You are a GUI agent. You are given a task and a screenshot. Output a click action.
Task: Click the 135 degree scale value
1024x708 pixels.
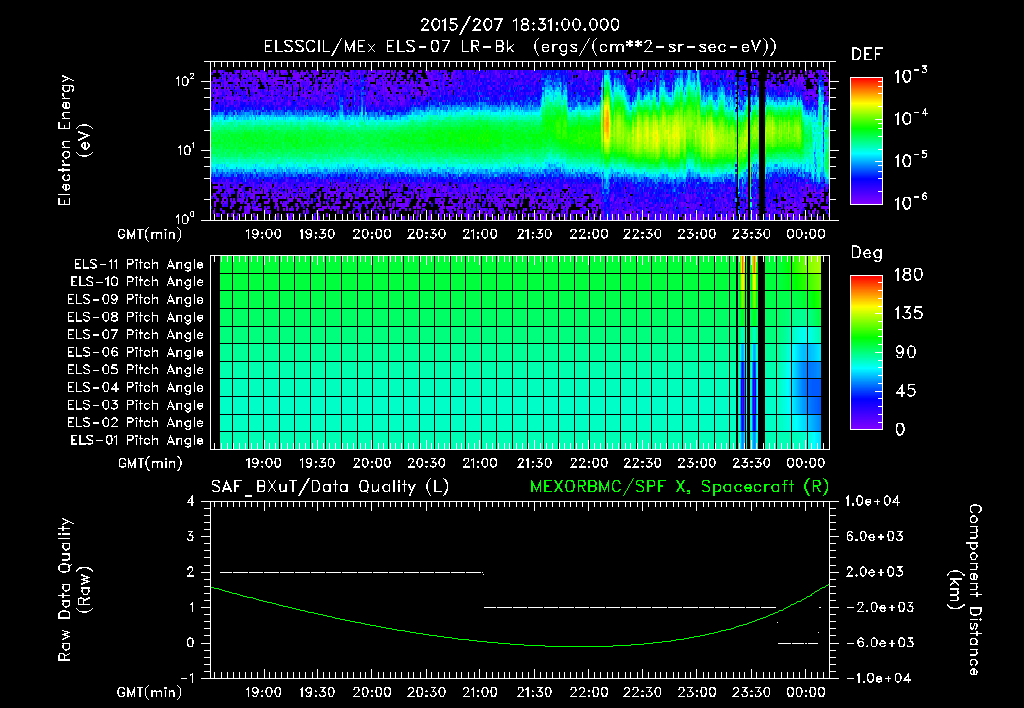[x=909, y=314]
